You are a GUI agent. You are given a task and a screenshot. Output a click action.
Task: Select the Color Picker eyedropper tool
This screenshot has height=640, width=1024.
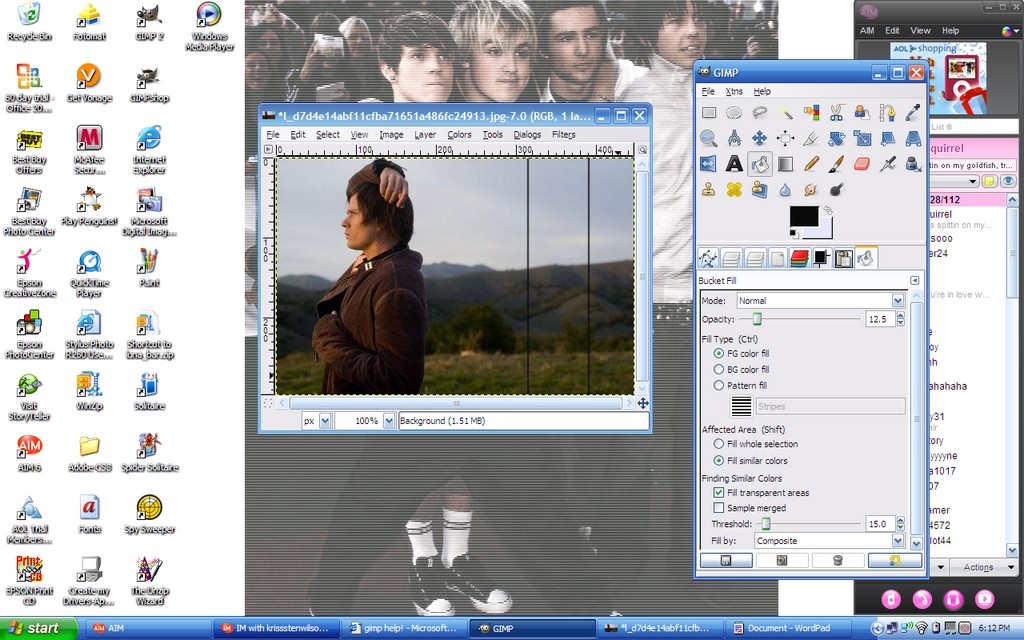[913, 112]
